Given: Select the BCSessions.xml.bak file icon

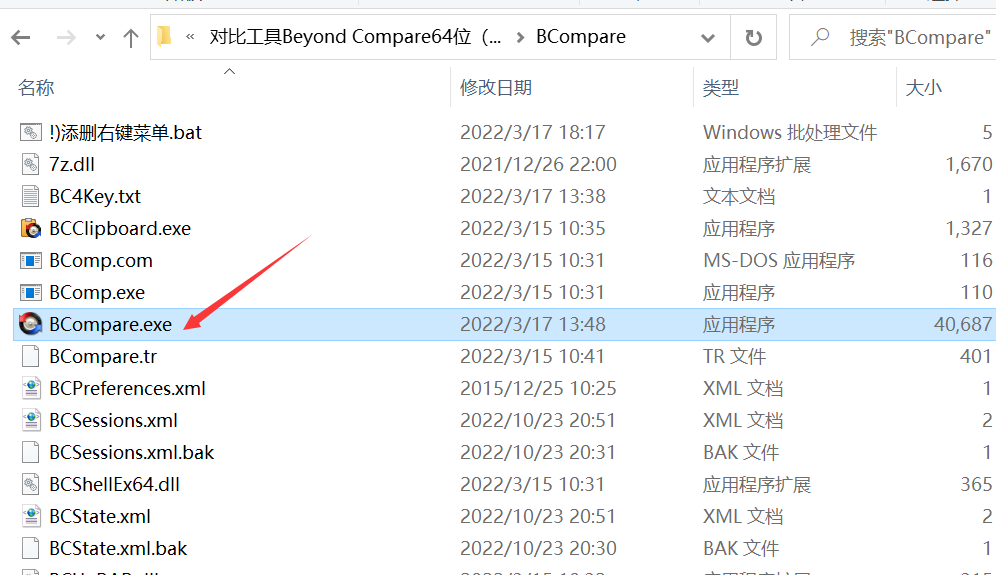Looking at the screenshot, I should pyautogui.click(x=30, y=452).
